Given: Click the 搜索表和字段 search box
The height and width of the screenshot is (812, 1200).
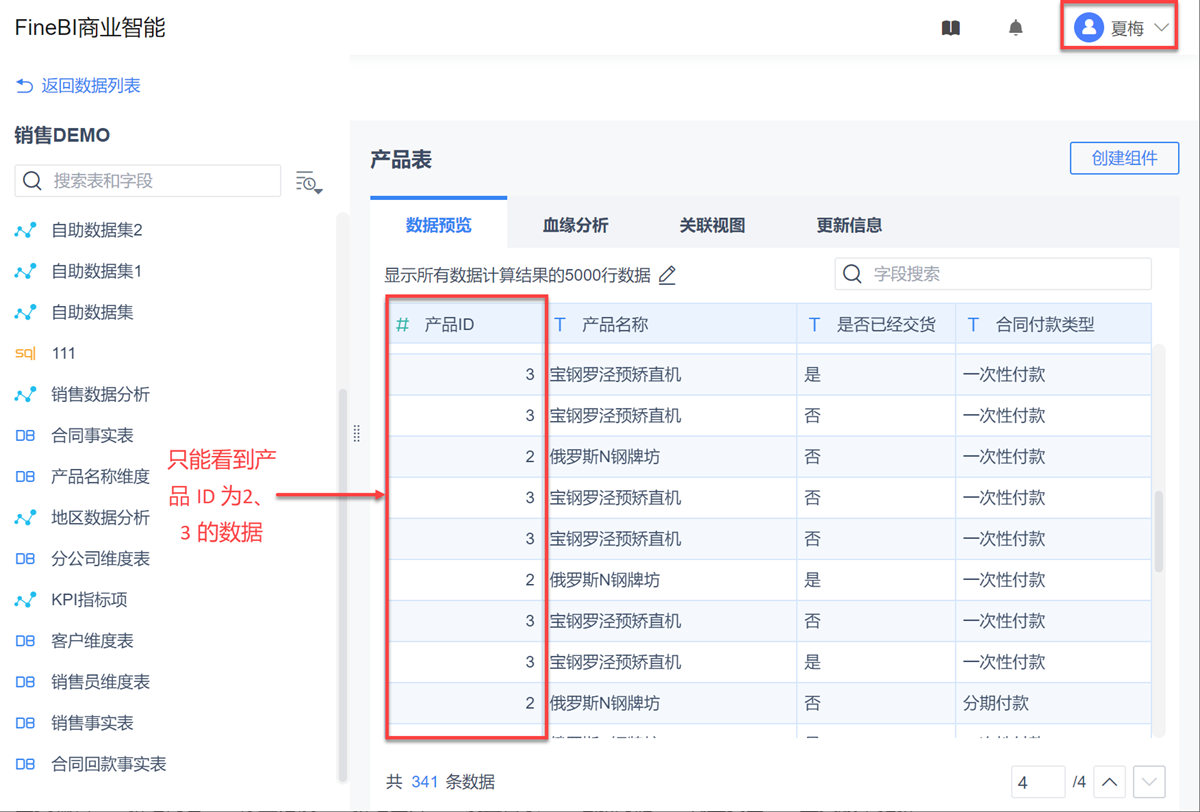Looking at the screenshot, I should coord(148,181).
